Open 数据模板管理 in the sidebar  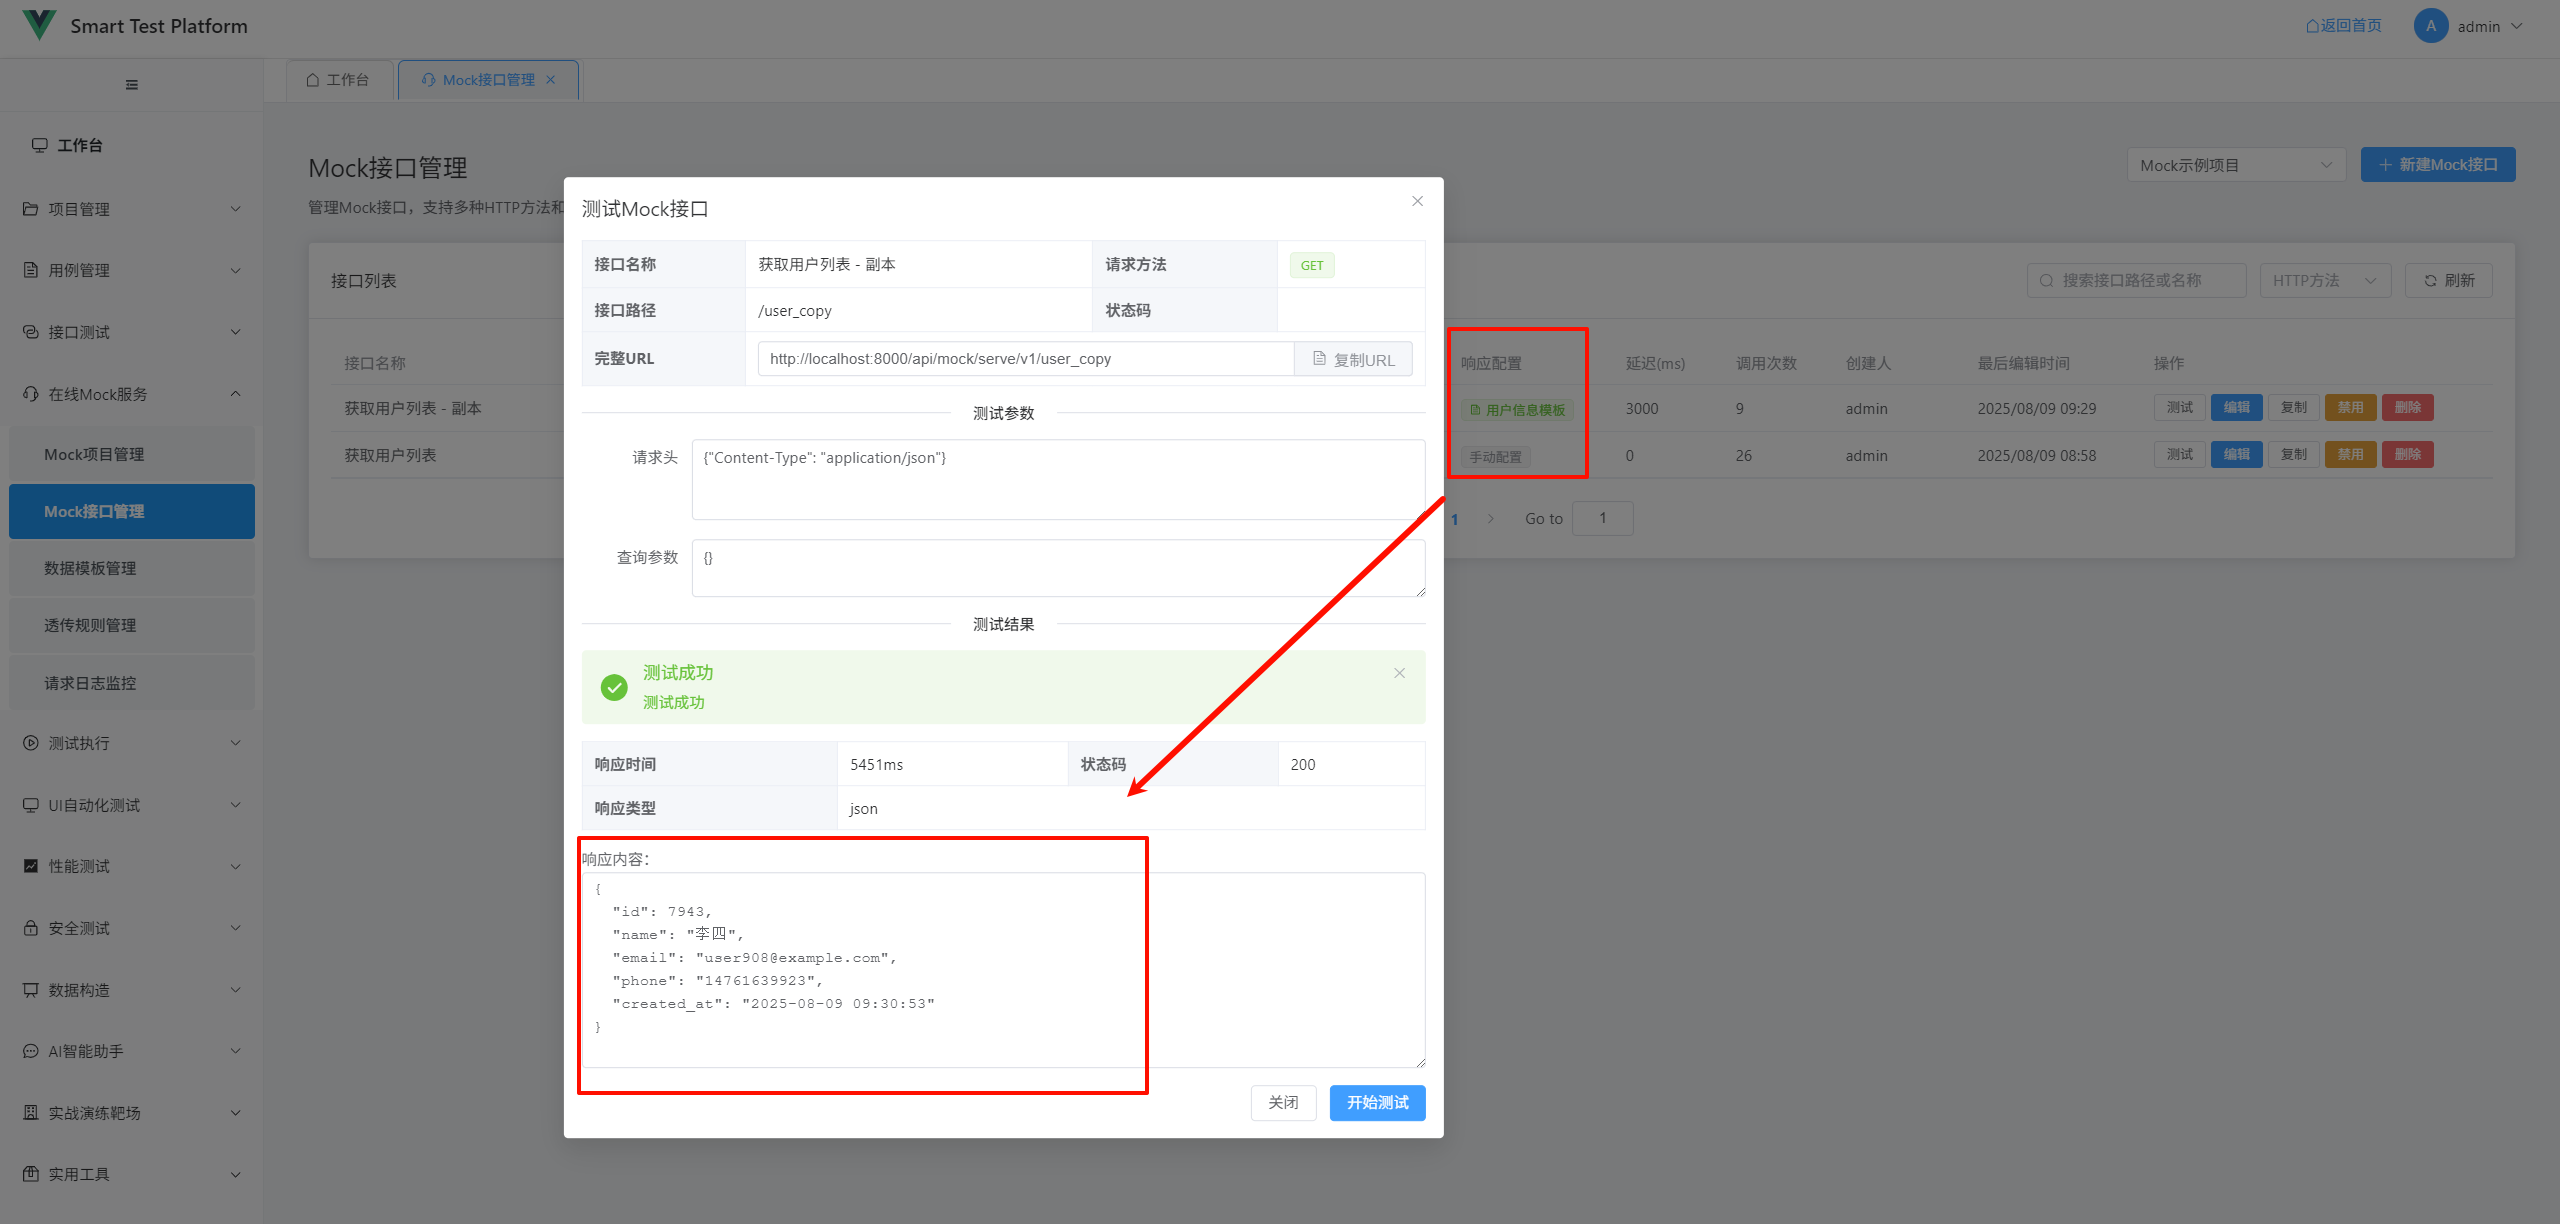90,568
